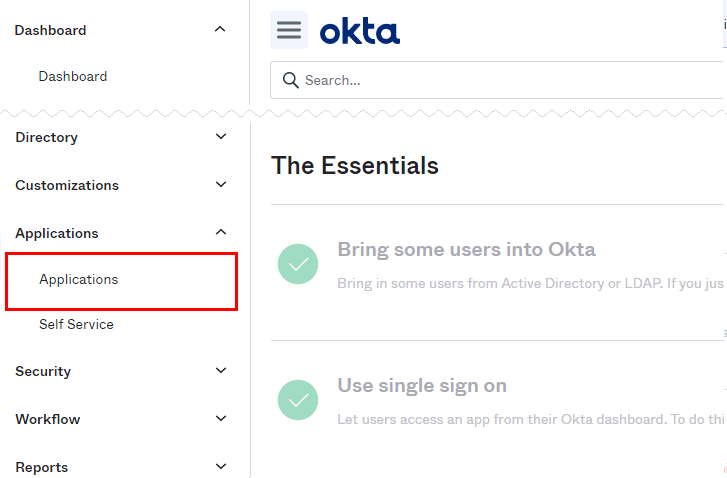This screenshot has height=478, width=727.
Task: Select the Security menu heading
Action: pyautogui.click(x=43, y=371)
